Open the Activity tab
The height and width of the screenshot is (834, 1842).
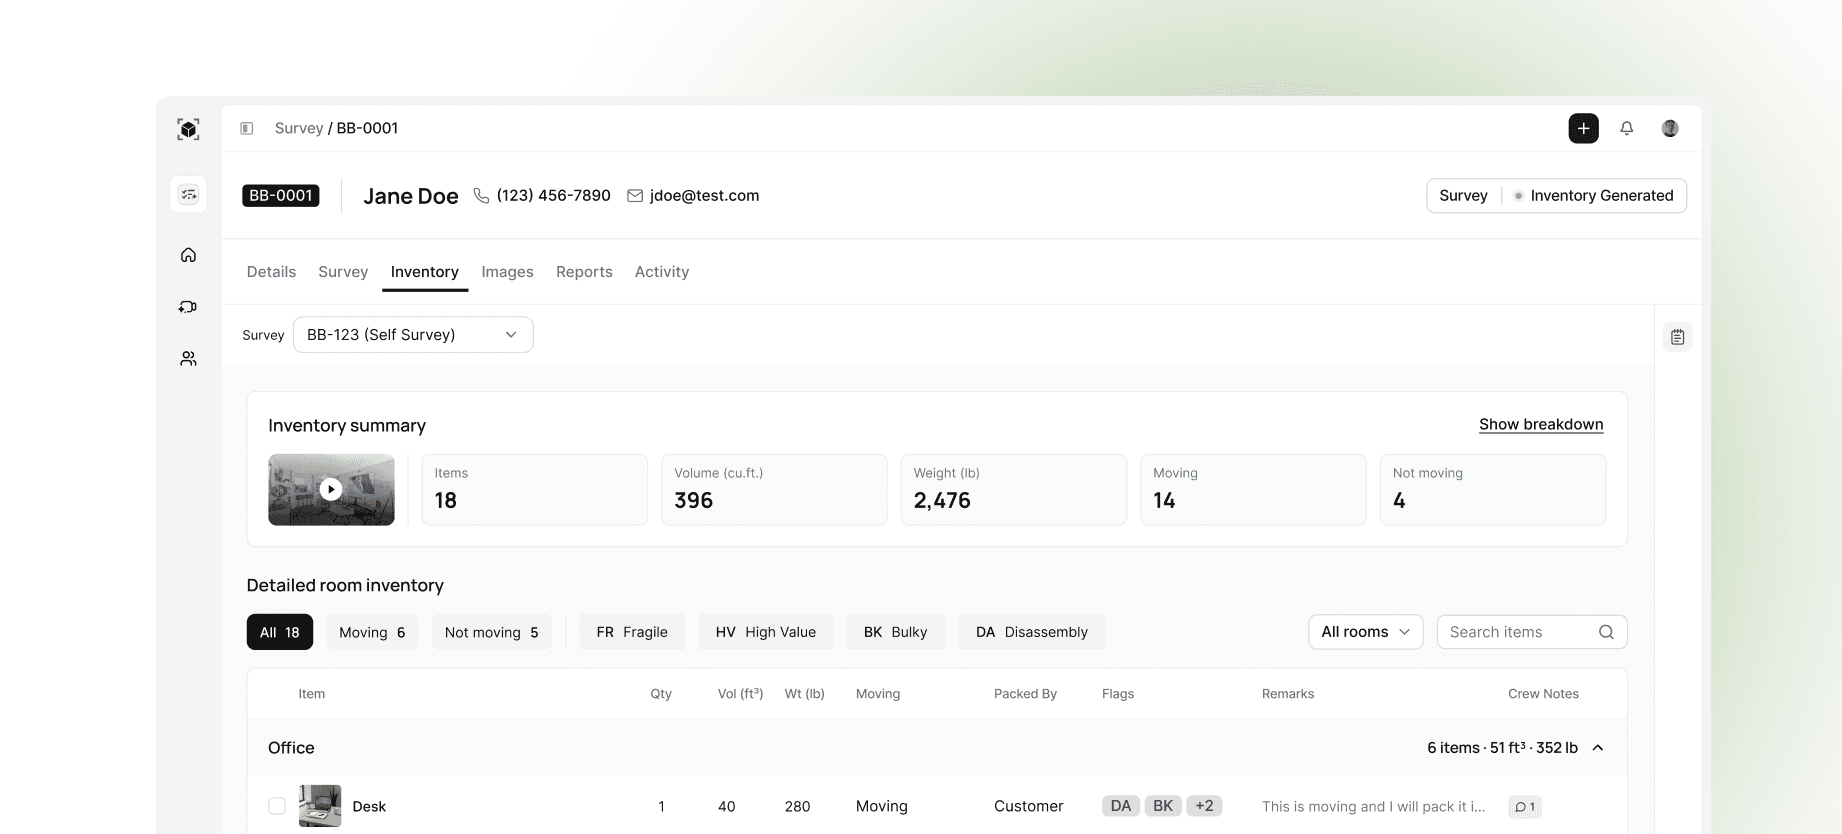tap(662, 272)
